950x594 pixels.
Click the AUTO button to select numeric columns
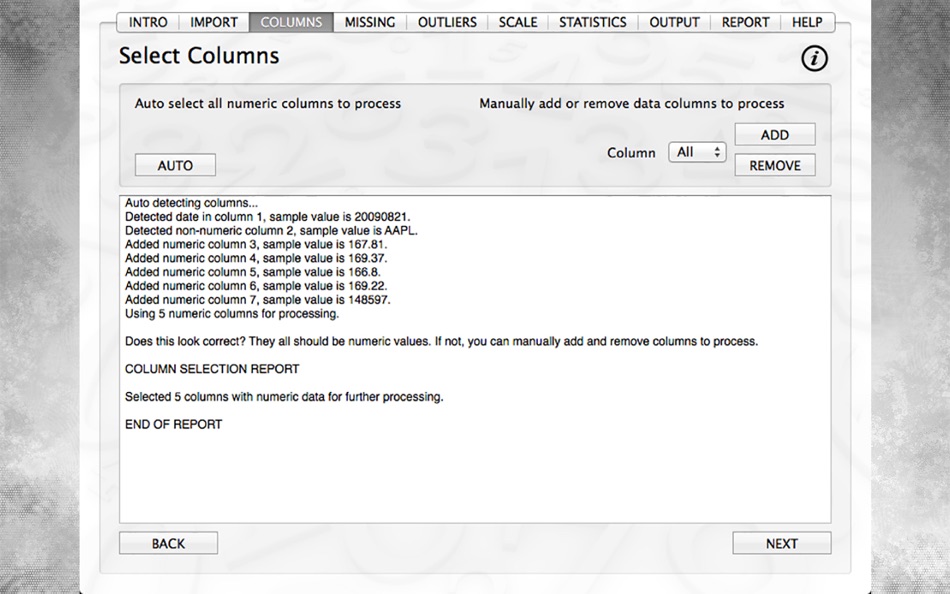point(175,165)
